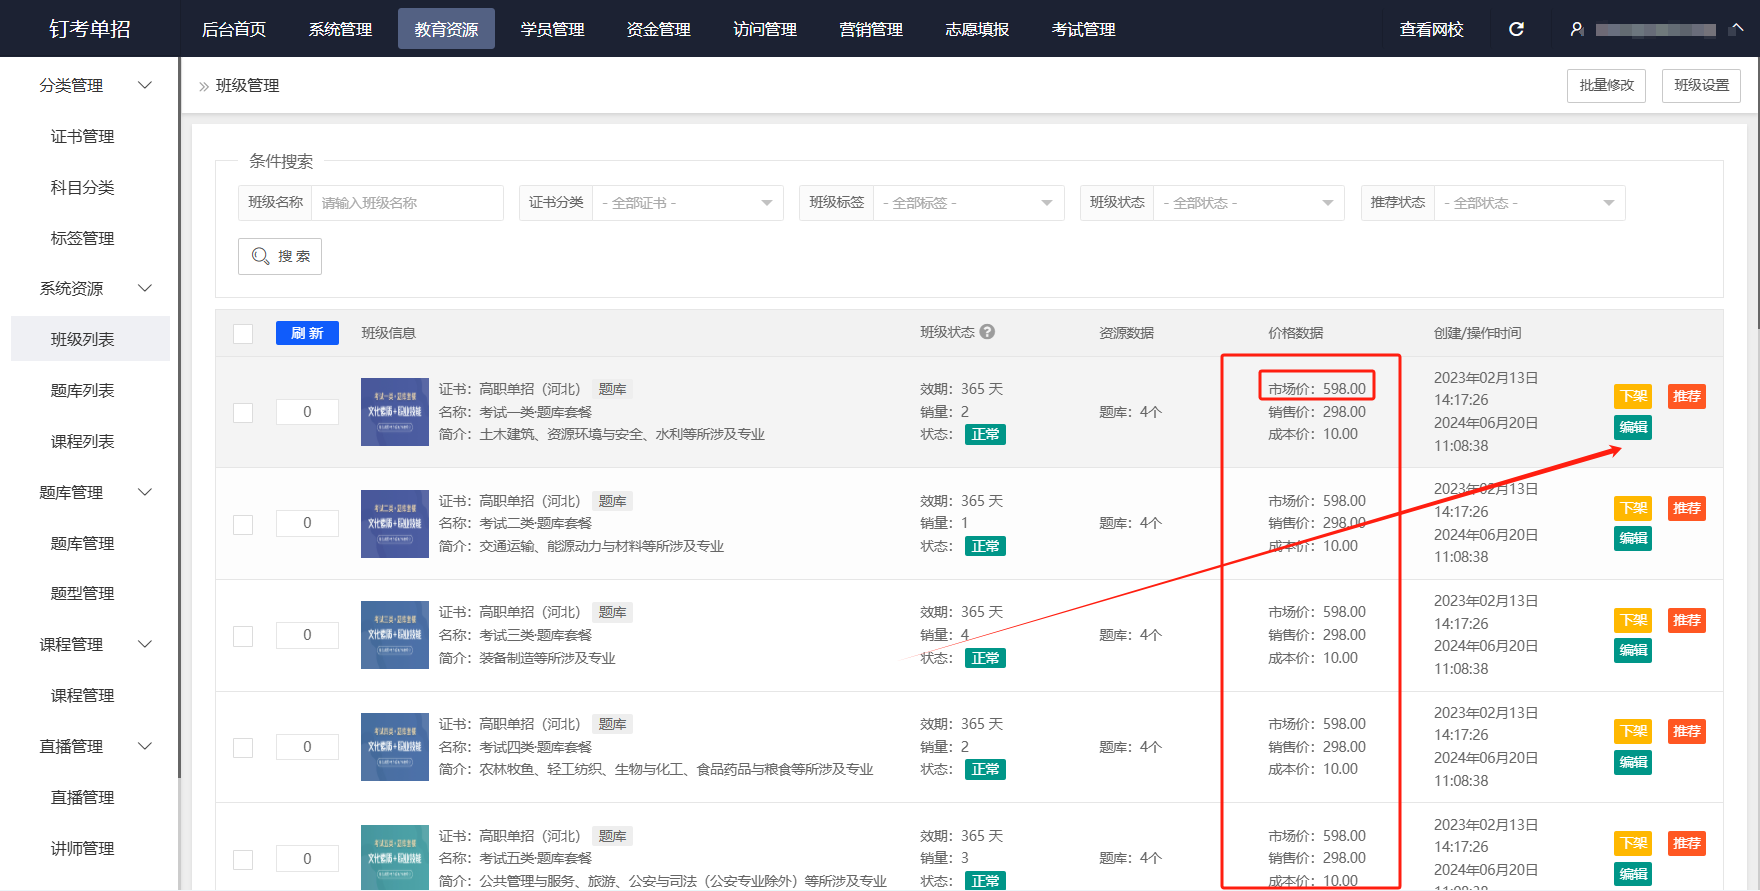The width and height of the screenshot is (1760, 891).
Task: Click 推荐 for 考试三类-题库套餐
Action: tap(1686, 620)
